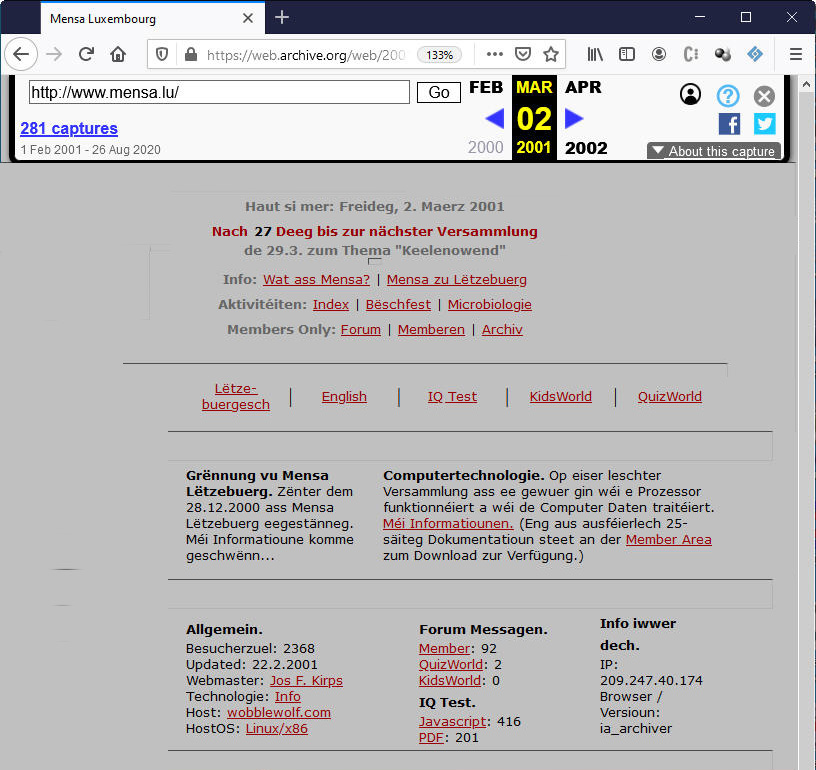Open page actions three-dot menu
The height and width of the screenshot is (770, 816).
pos(494,54)
